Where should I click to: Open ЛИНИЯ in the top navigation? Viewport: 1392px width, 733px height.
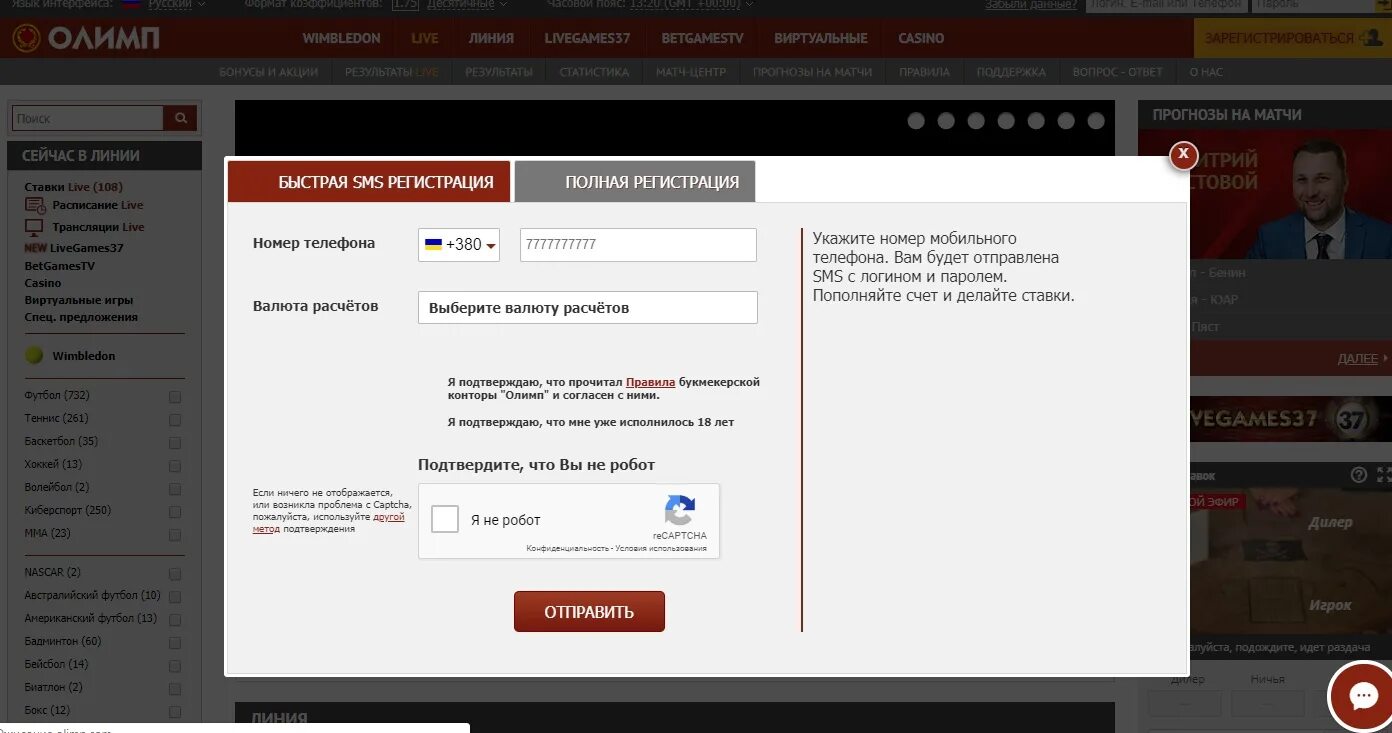point(491,38)
